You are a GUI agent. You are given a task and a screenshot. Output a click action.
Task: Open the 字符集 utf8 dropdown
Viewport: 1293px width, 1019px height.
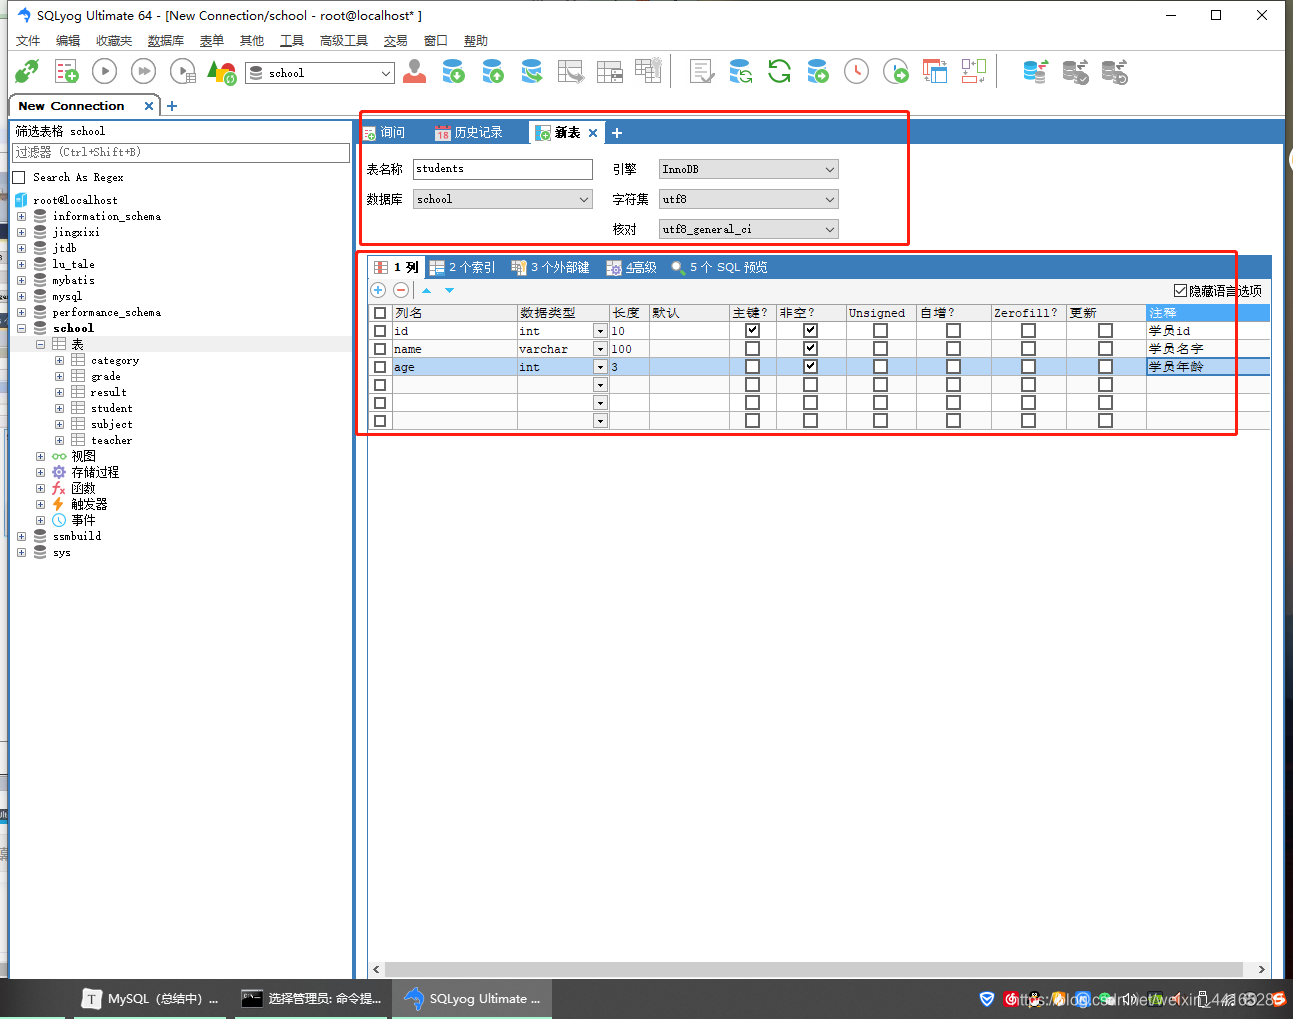748,199
